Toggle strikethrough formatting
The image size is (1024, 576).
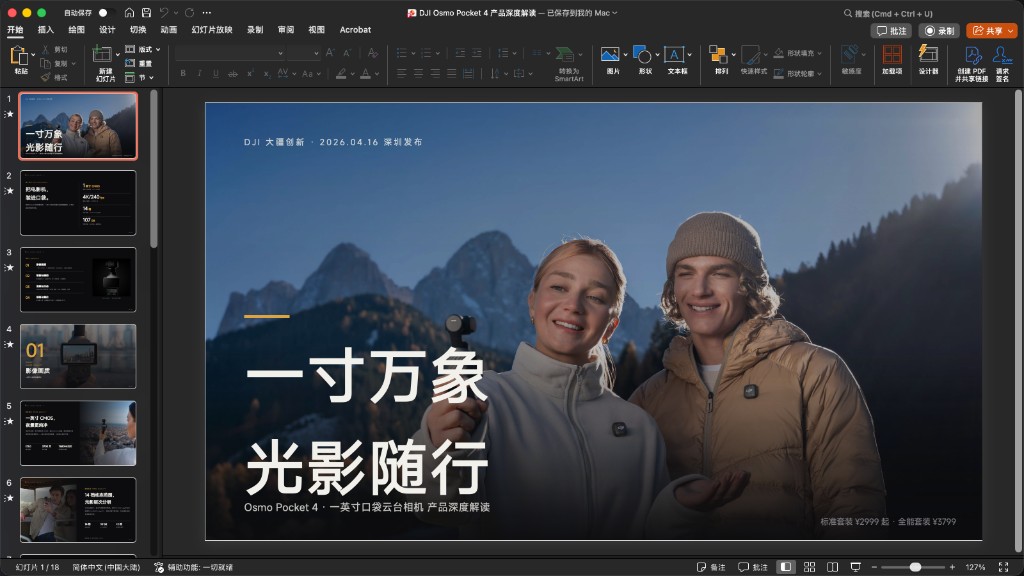point(232,74)
